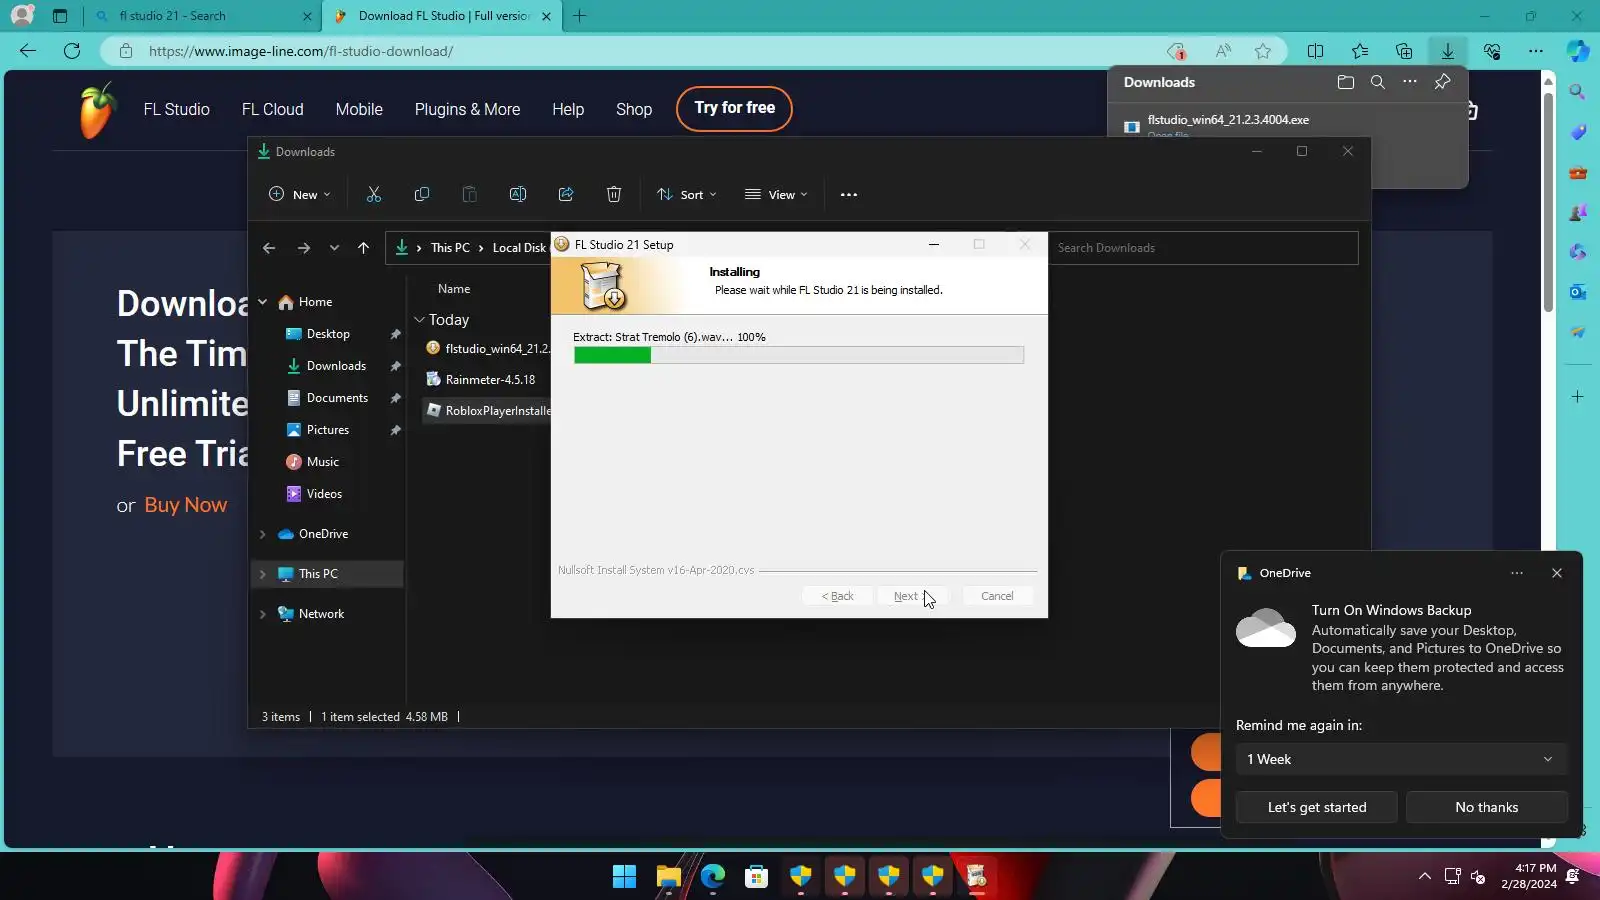Click Let's get started in OneDrive notification

click(1316, 807)
